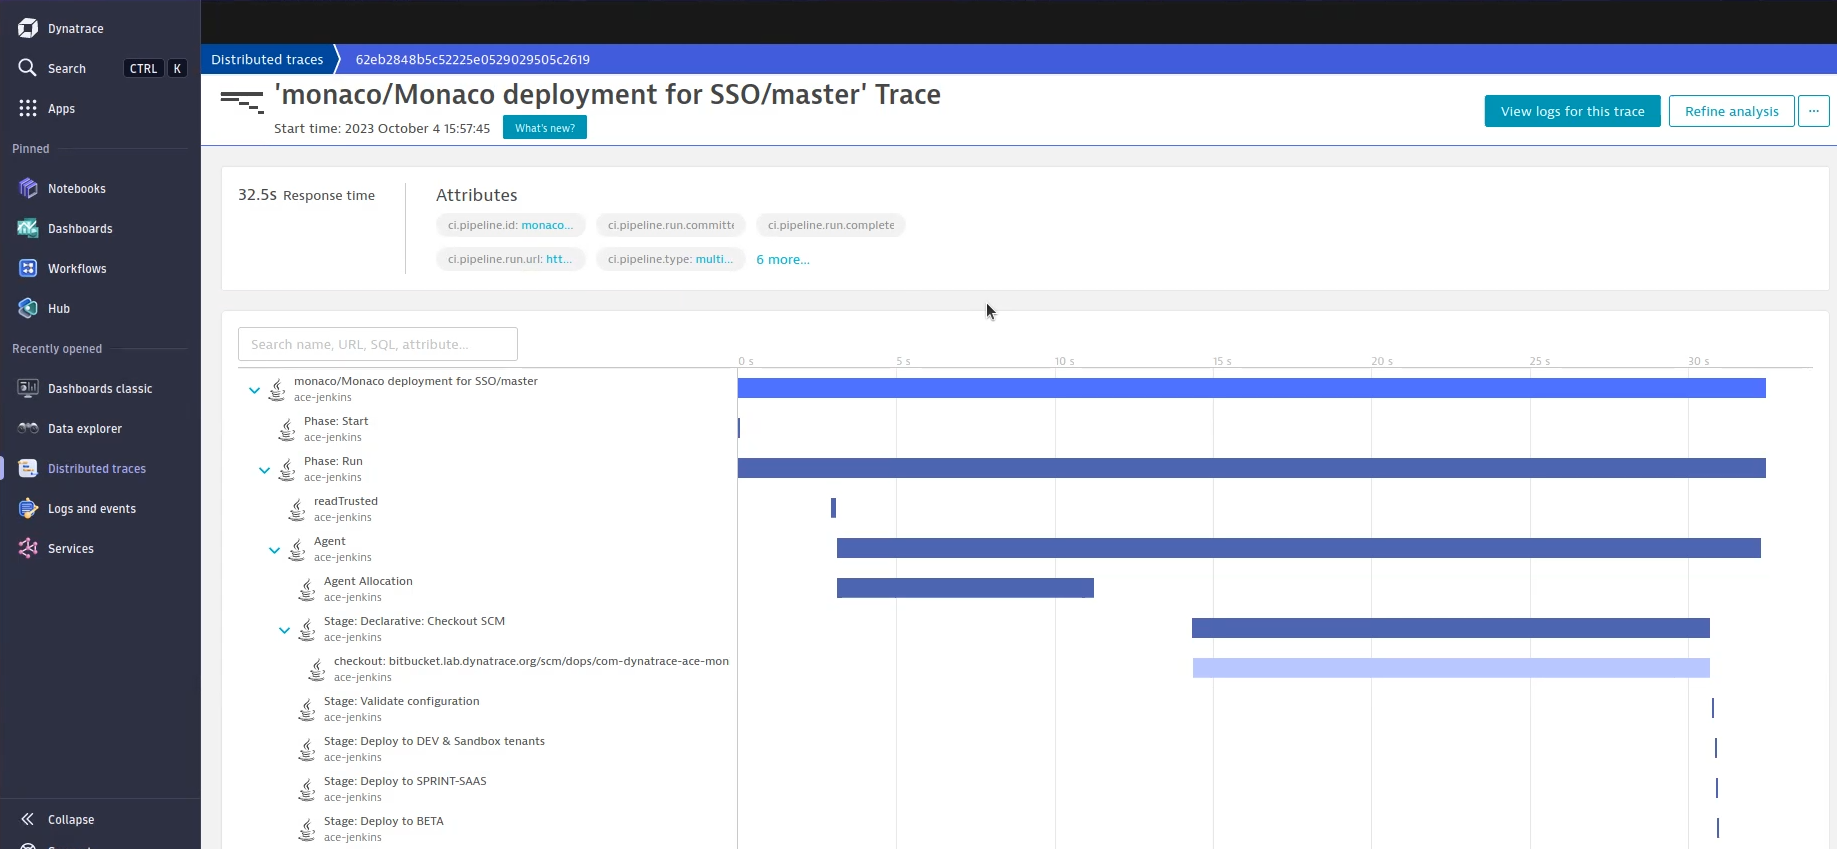Open Logs and events icon
Image resolution: width=1837 pixels, height=849 pixels.
point(28,508)
